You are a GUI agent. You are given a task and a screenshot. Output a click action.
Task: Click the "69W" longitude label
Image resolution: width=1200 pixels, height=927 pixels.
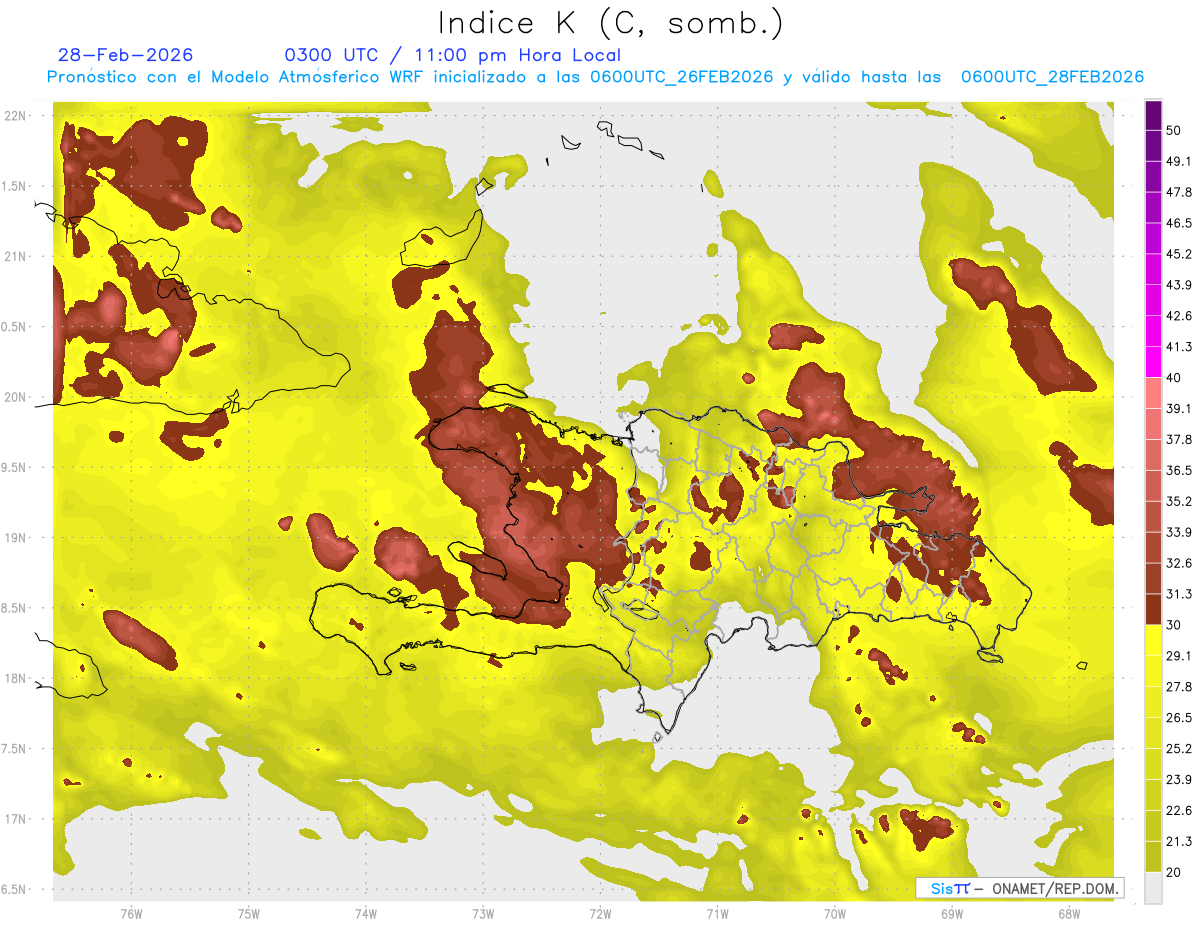point(952,913)
